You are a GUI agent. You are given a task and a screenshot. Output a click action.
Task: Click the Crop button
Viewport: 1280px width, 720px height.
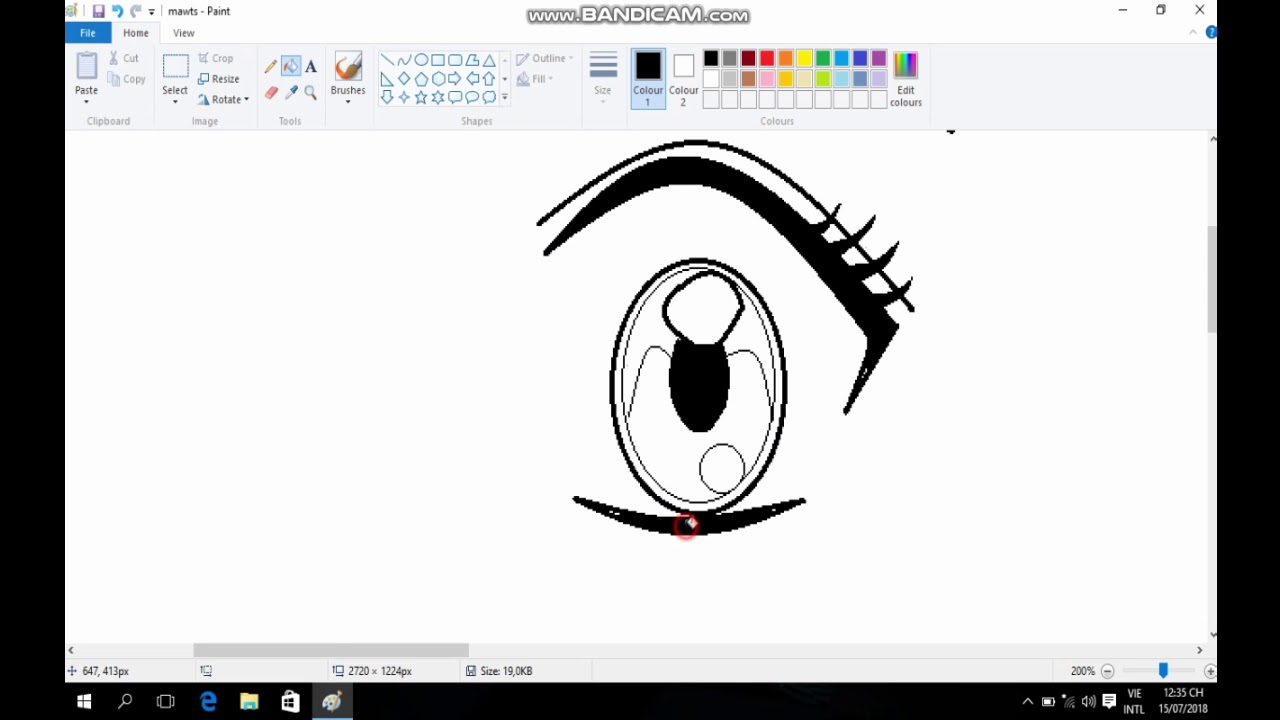point(216,59)
